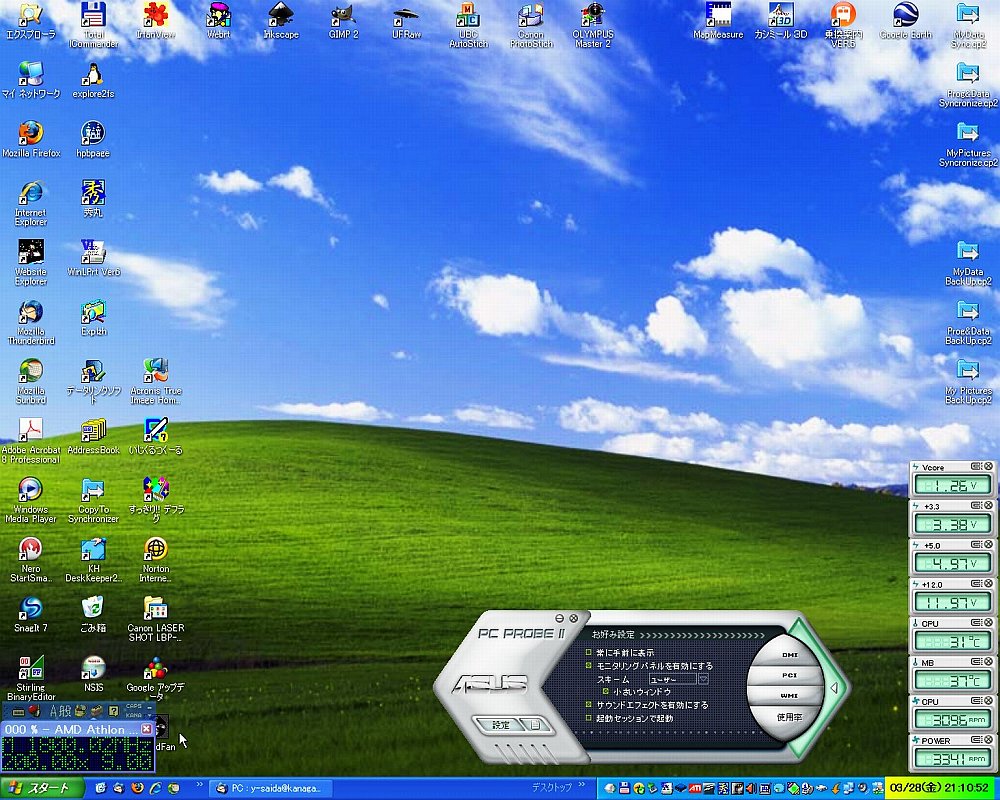
Task: Click the CopyTo Synchronizer desktop icon
Action: point(93,500)
